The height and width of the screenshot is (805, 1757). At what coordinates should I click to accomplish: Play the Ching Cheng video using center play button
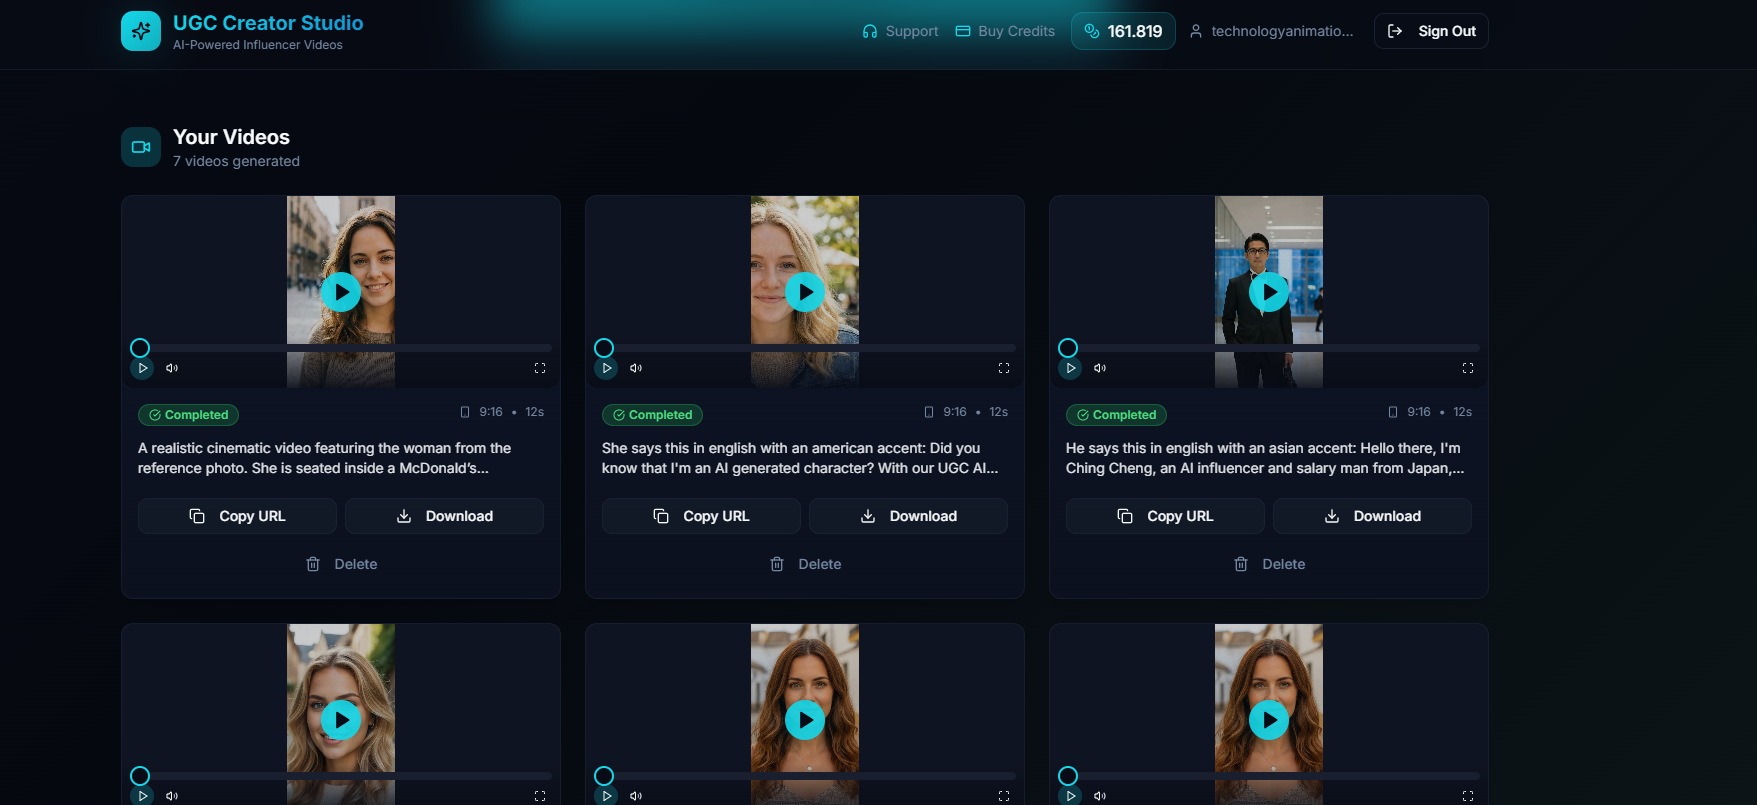click(1269, 292)
